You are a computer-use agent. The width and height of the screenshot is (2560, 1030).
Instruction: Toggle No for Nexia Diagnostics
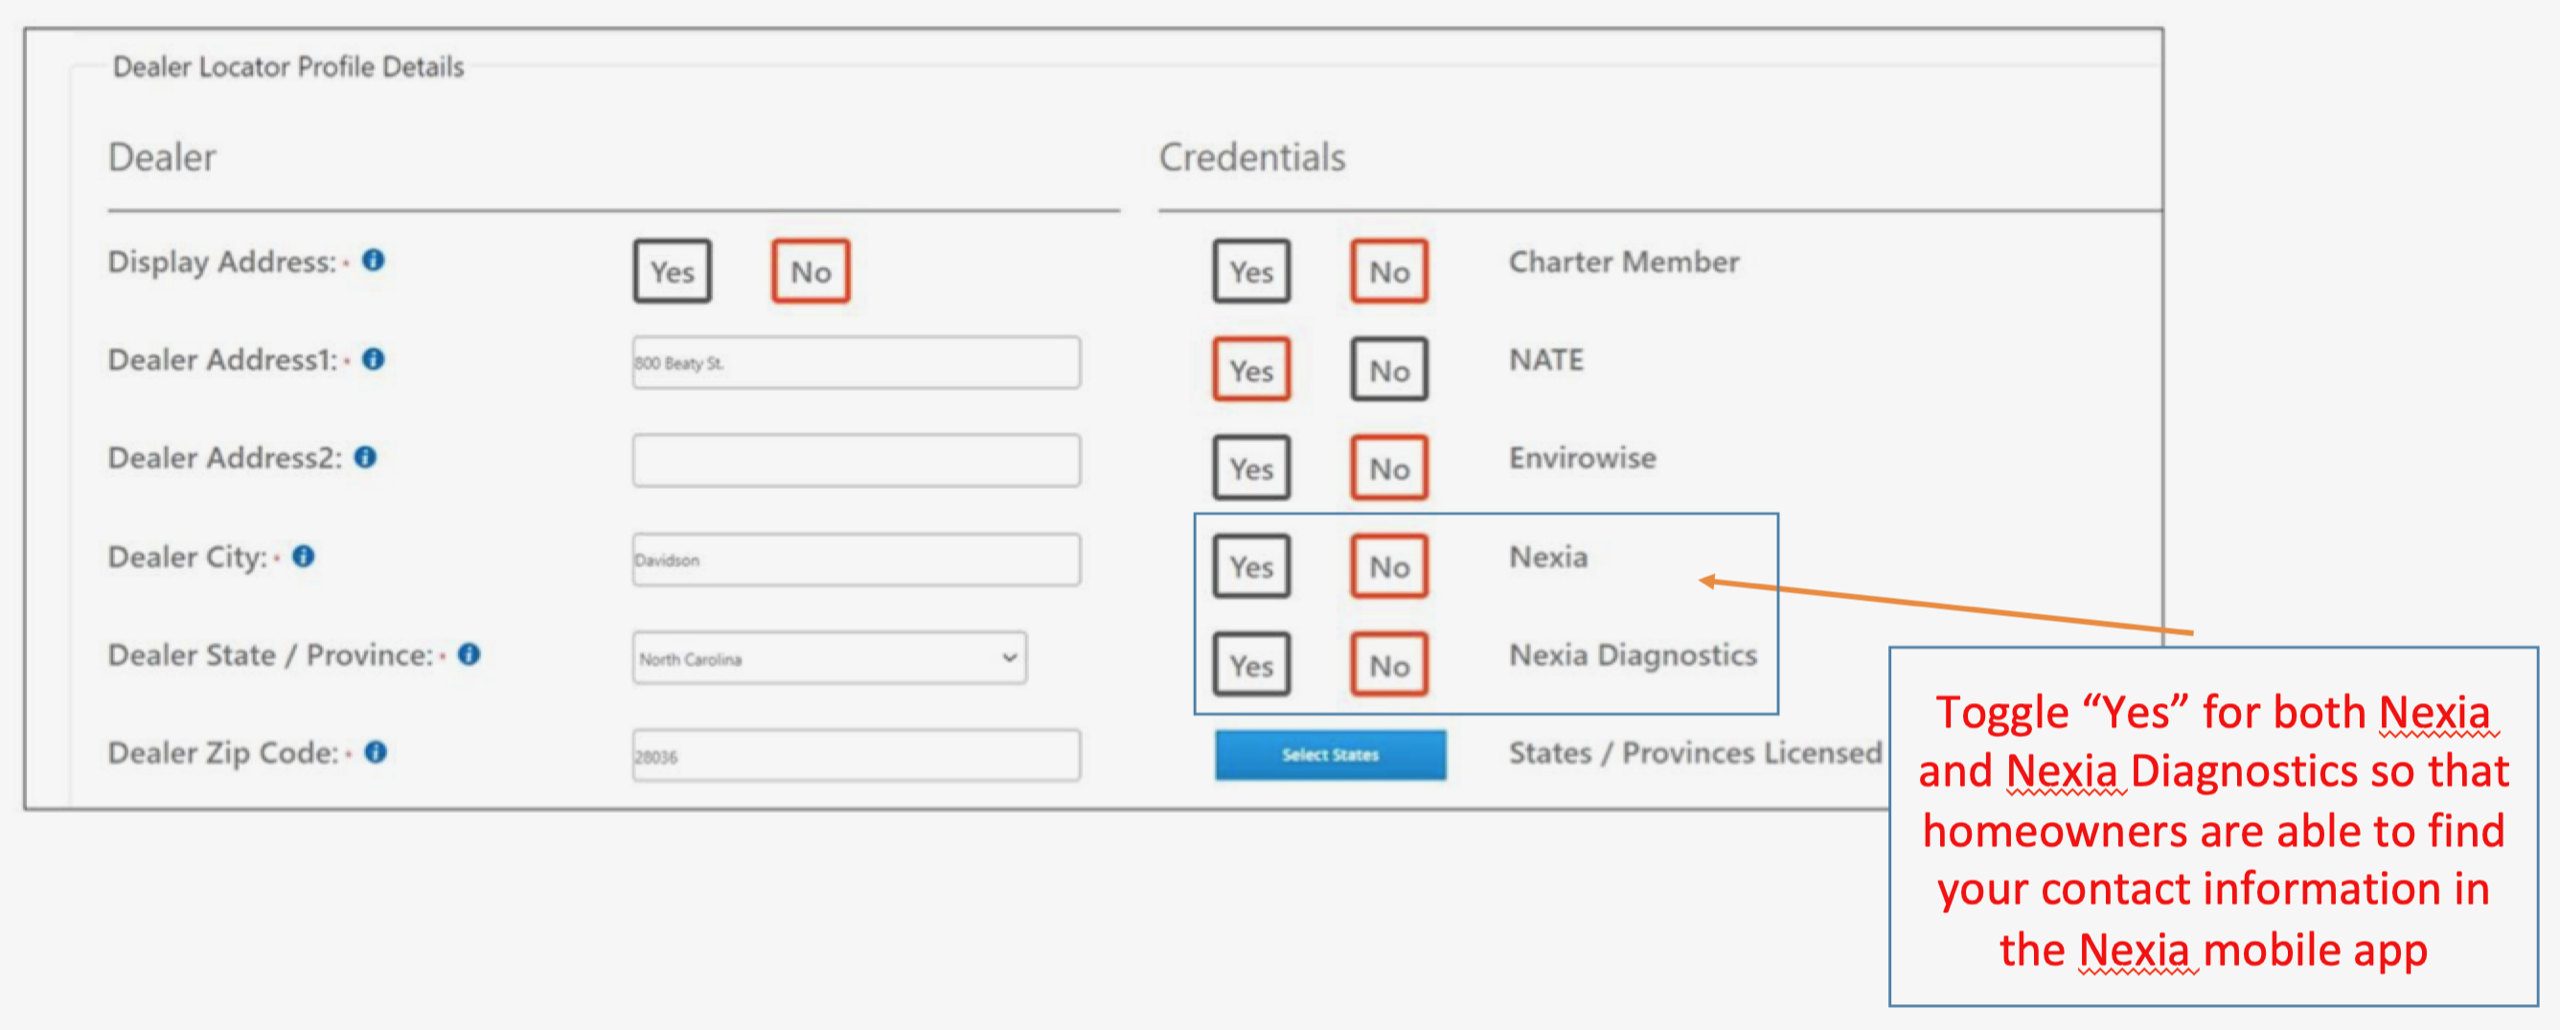pyautogui.click(x=1389, y=665)
